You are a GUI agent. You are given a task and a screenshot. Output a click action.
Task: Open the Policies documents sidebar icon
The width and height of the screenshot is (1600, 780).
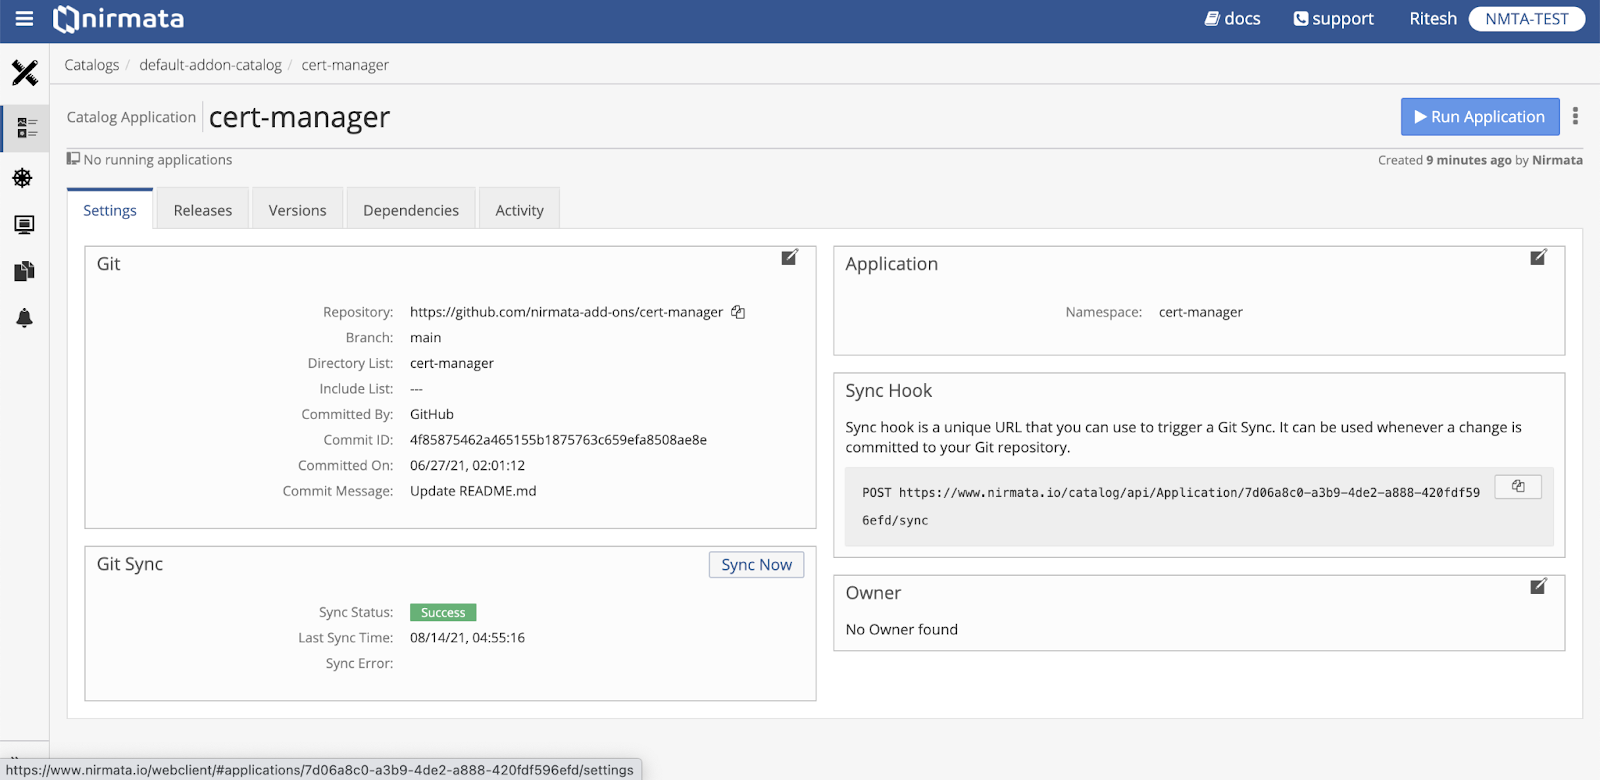[24, 271]
